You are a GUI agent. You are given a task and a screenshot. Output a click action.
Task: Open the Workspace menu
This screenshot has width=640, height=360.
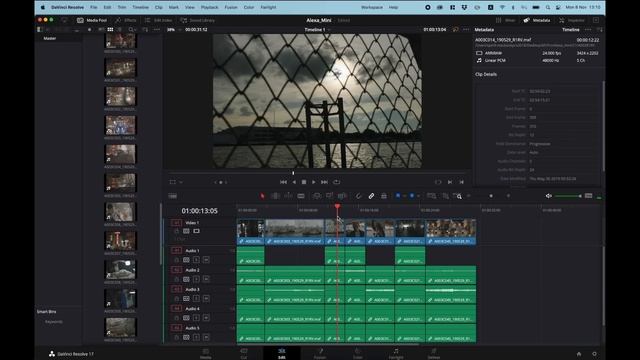tap(372, 7)
